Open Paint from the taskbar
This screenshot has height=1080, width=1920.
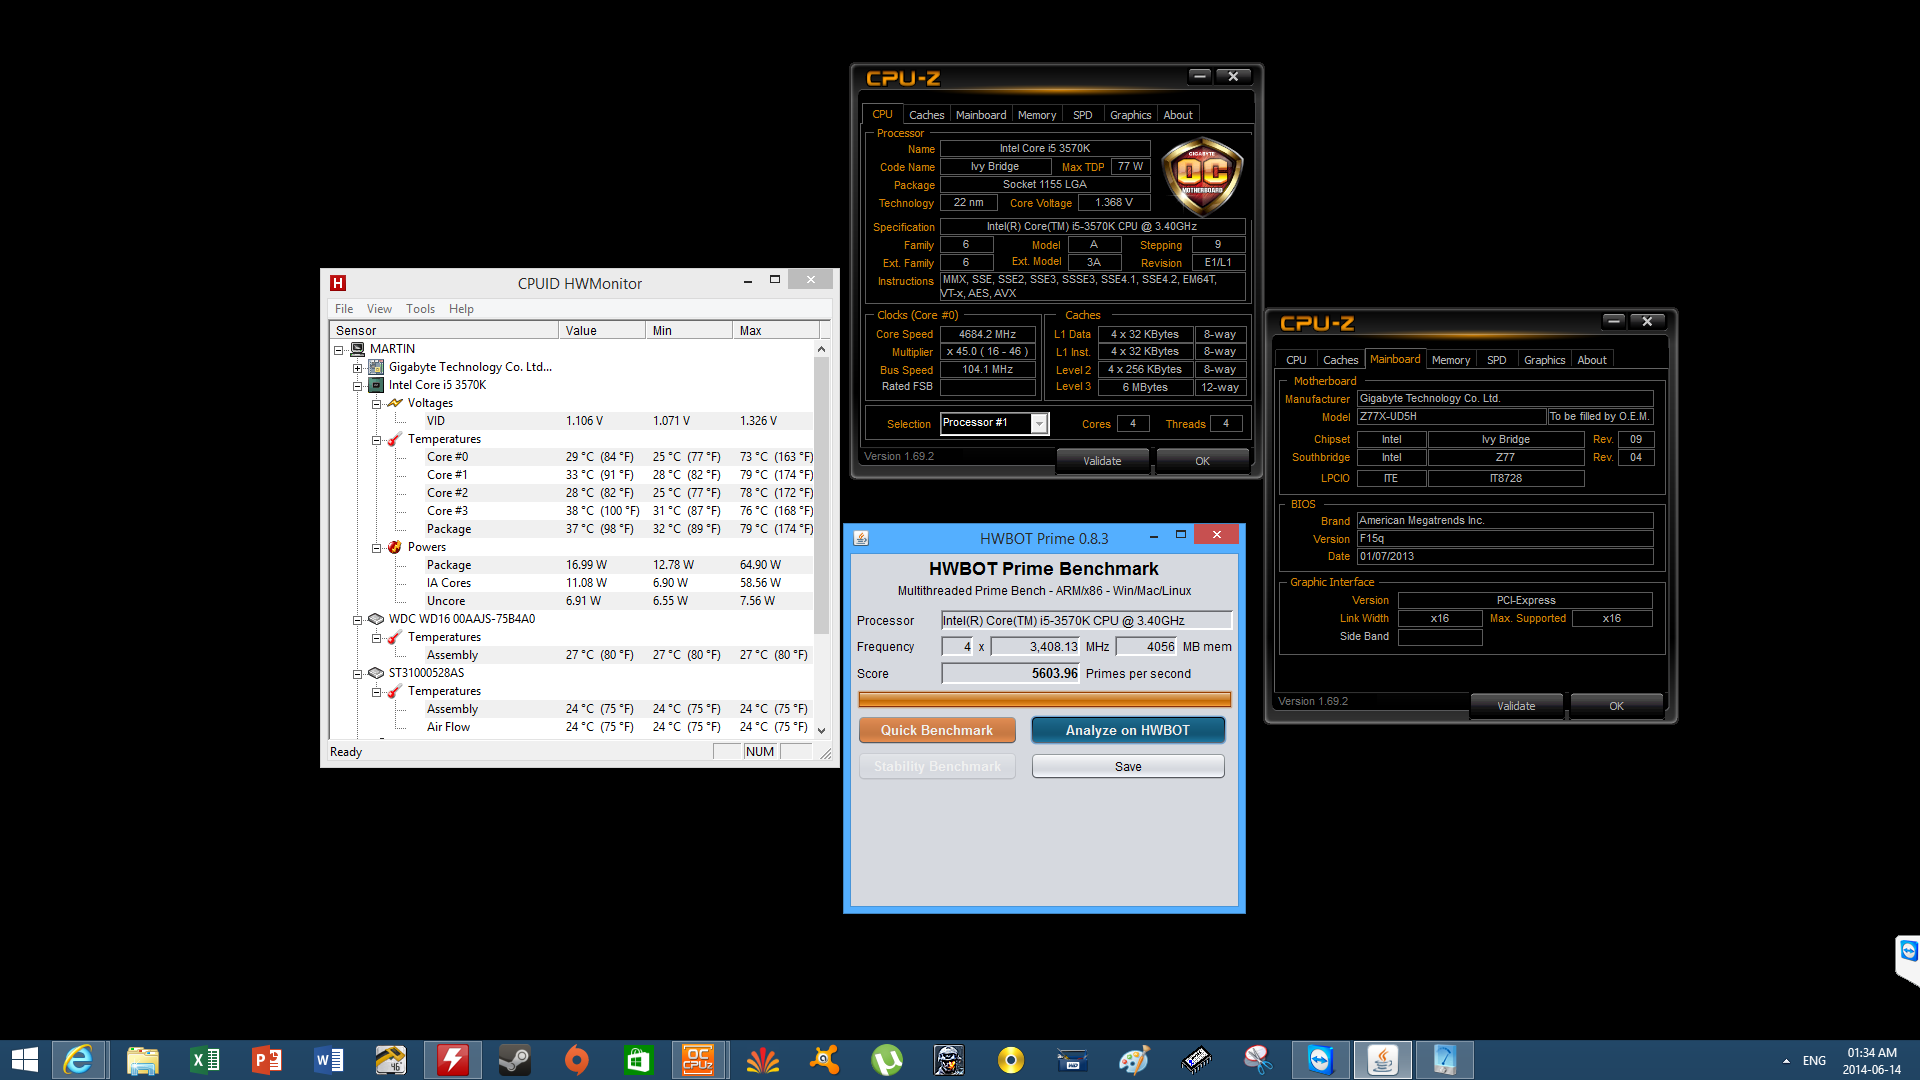pyautogui.click(x=1134, y=1060)
